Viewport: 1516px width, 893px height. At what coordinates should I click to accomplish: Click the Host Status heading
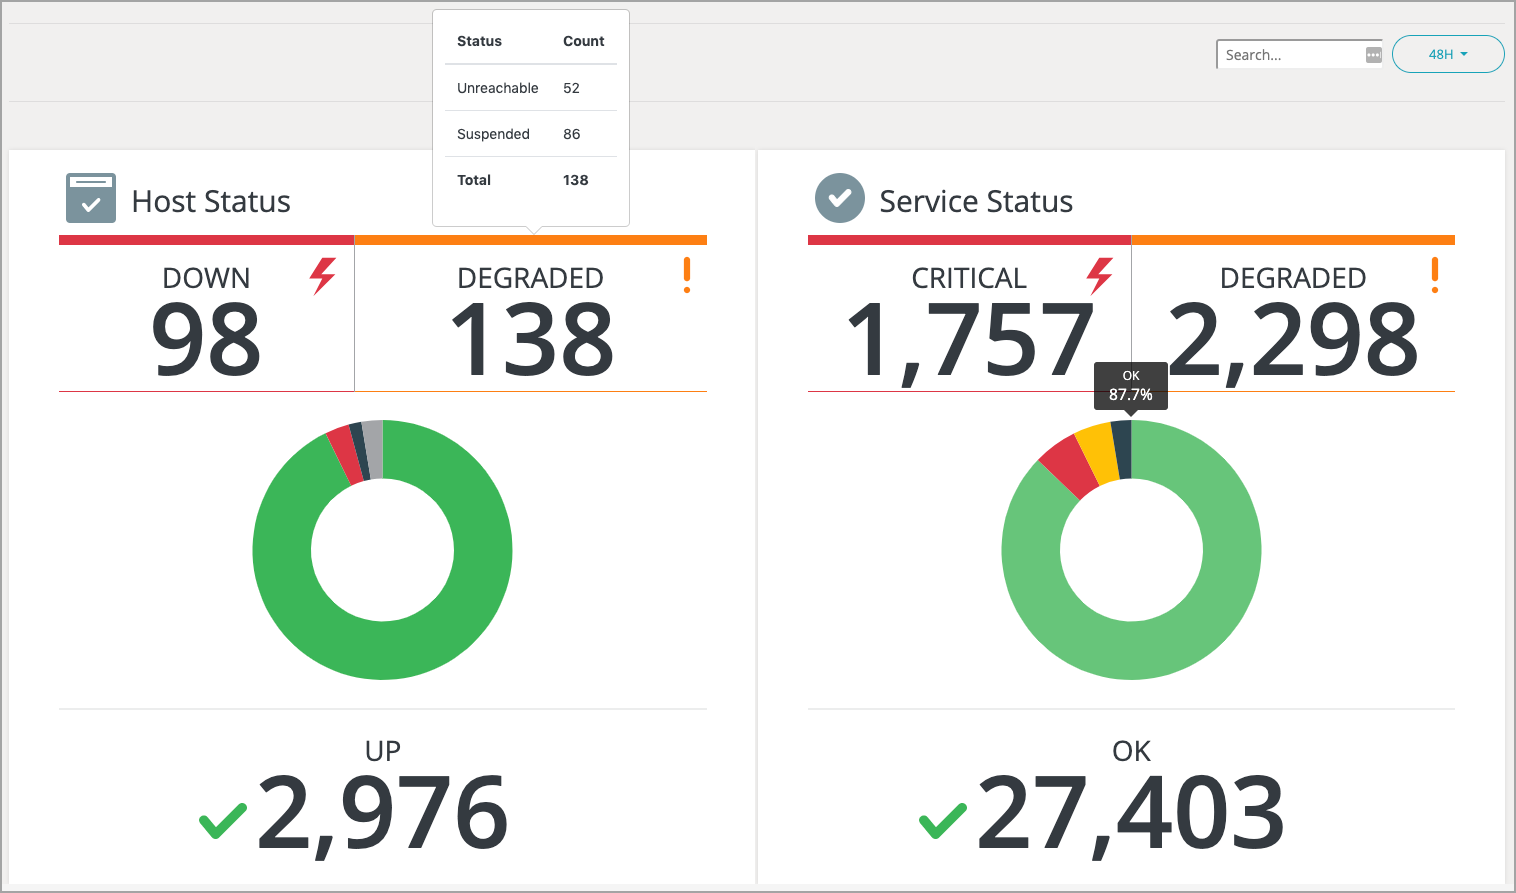[x=211, y=201]
